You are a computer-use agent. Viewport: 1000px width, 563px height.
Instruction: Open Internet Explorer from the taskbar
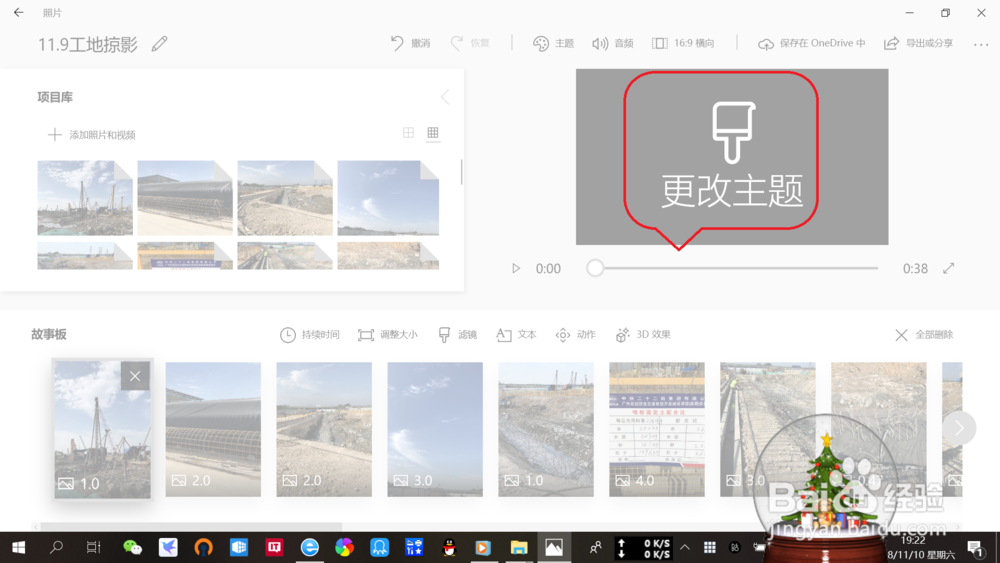coord(309,547)
